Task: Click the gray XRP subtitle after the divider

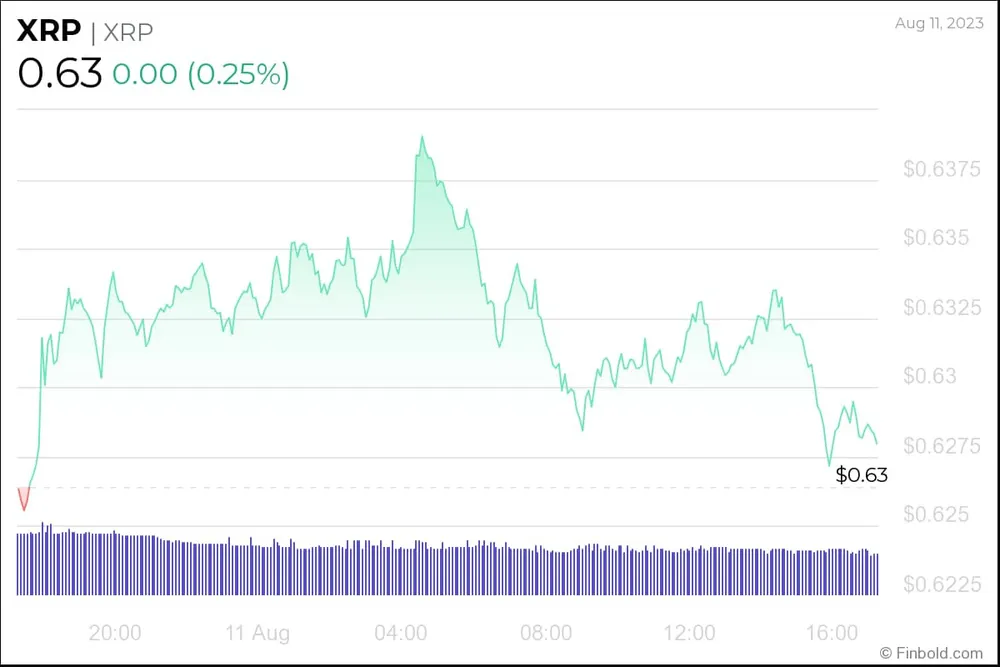Action: coord(127,33)
